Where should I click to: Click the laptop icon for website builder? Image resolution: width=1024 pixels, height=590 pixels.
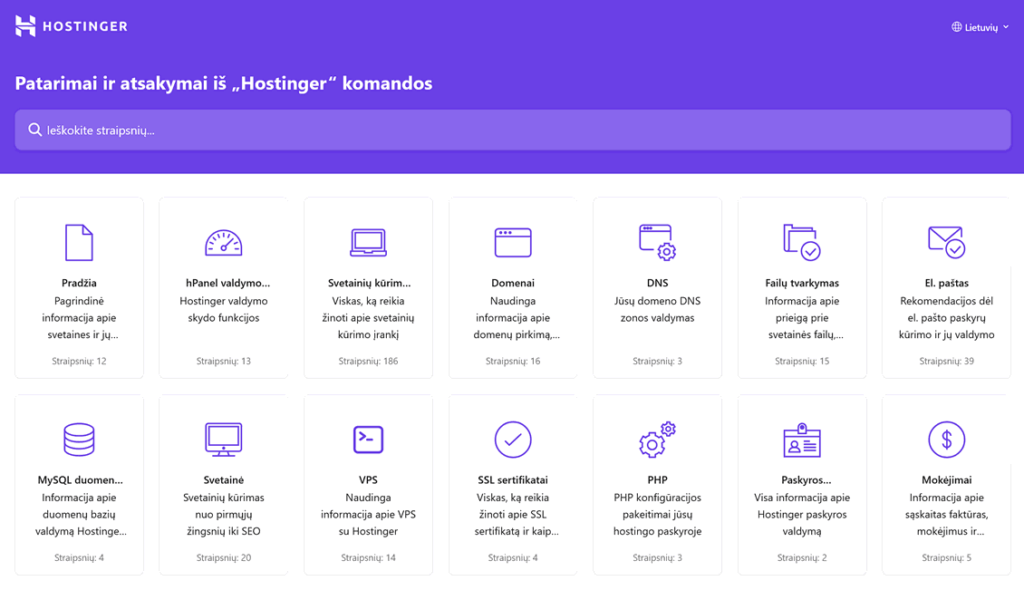click(368, 242)
